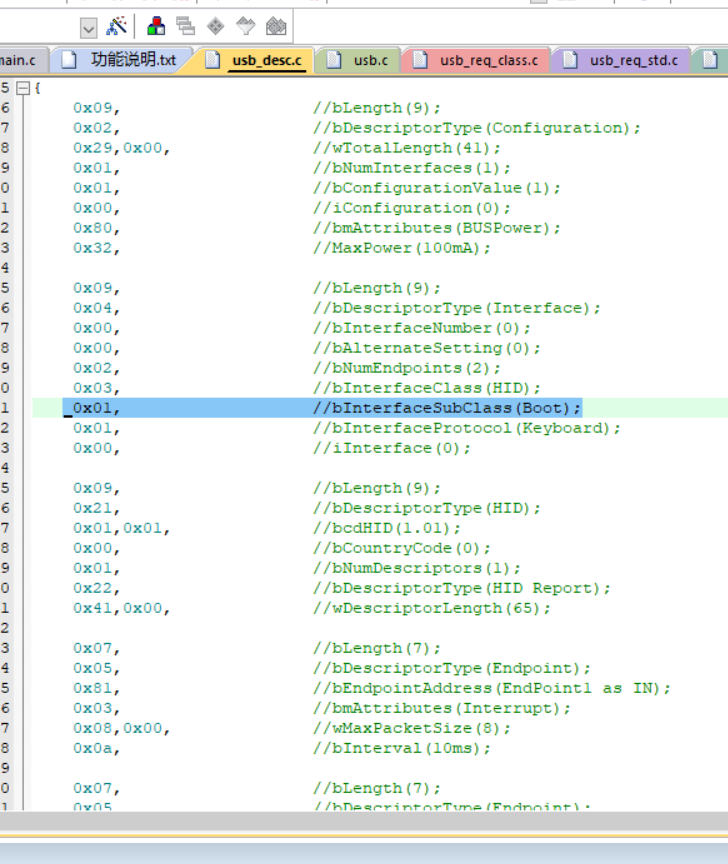Launch the Pack Installer icon
Image resolution: width=728 pixels, height=864 pixels.
(x=276, y=26)
